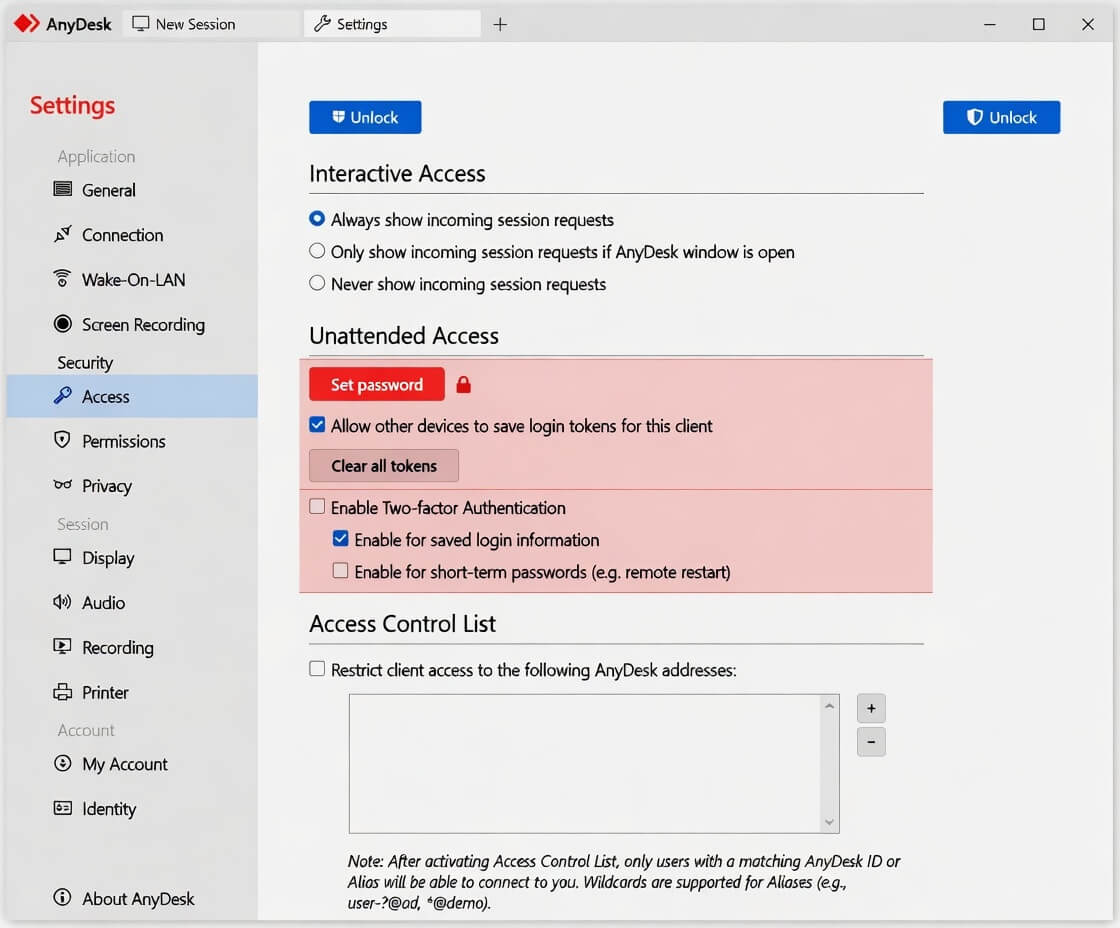1120x928 pixels.
Task: Minimize the AnyDesk window
Action: click(x=990, y=24)
